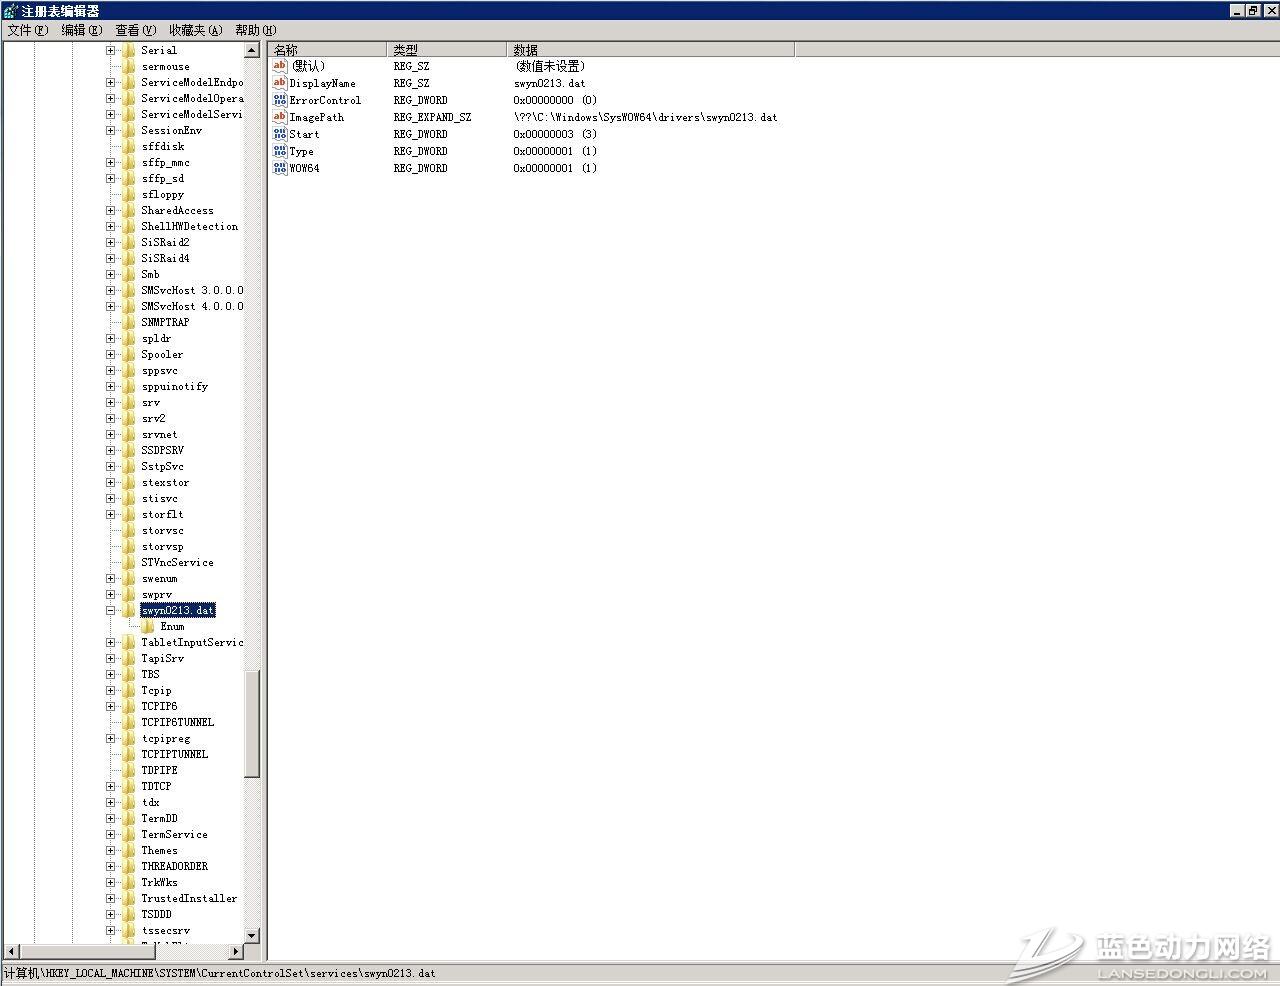The image size is (1280, 986).
Task: Click the WOW64 DWORD value icon
Action: 280,168
